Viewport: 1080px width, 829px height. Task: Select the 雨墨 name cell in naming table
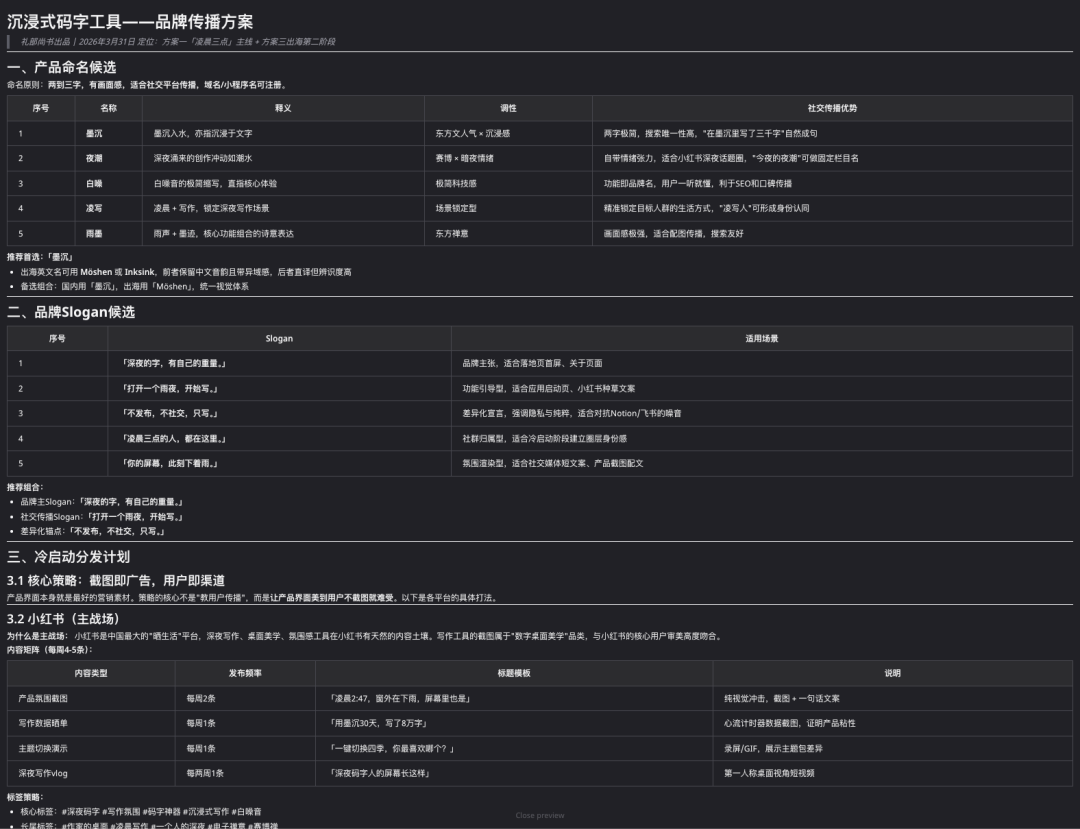click(x=94, y=233)
